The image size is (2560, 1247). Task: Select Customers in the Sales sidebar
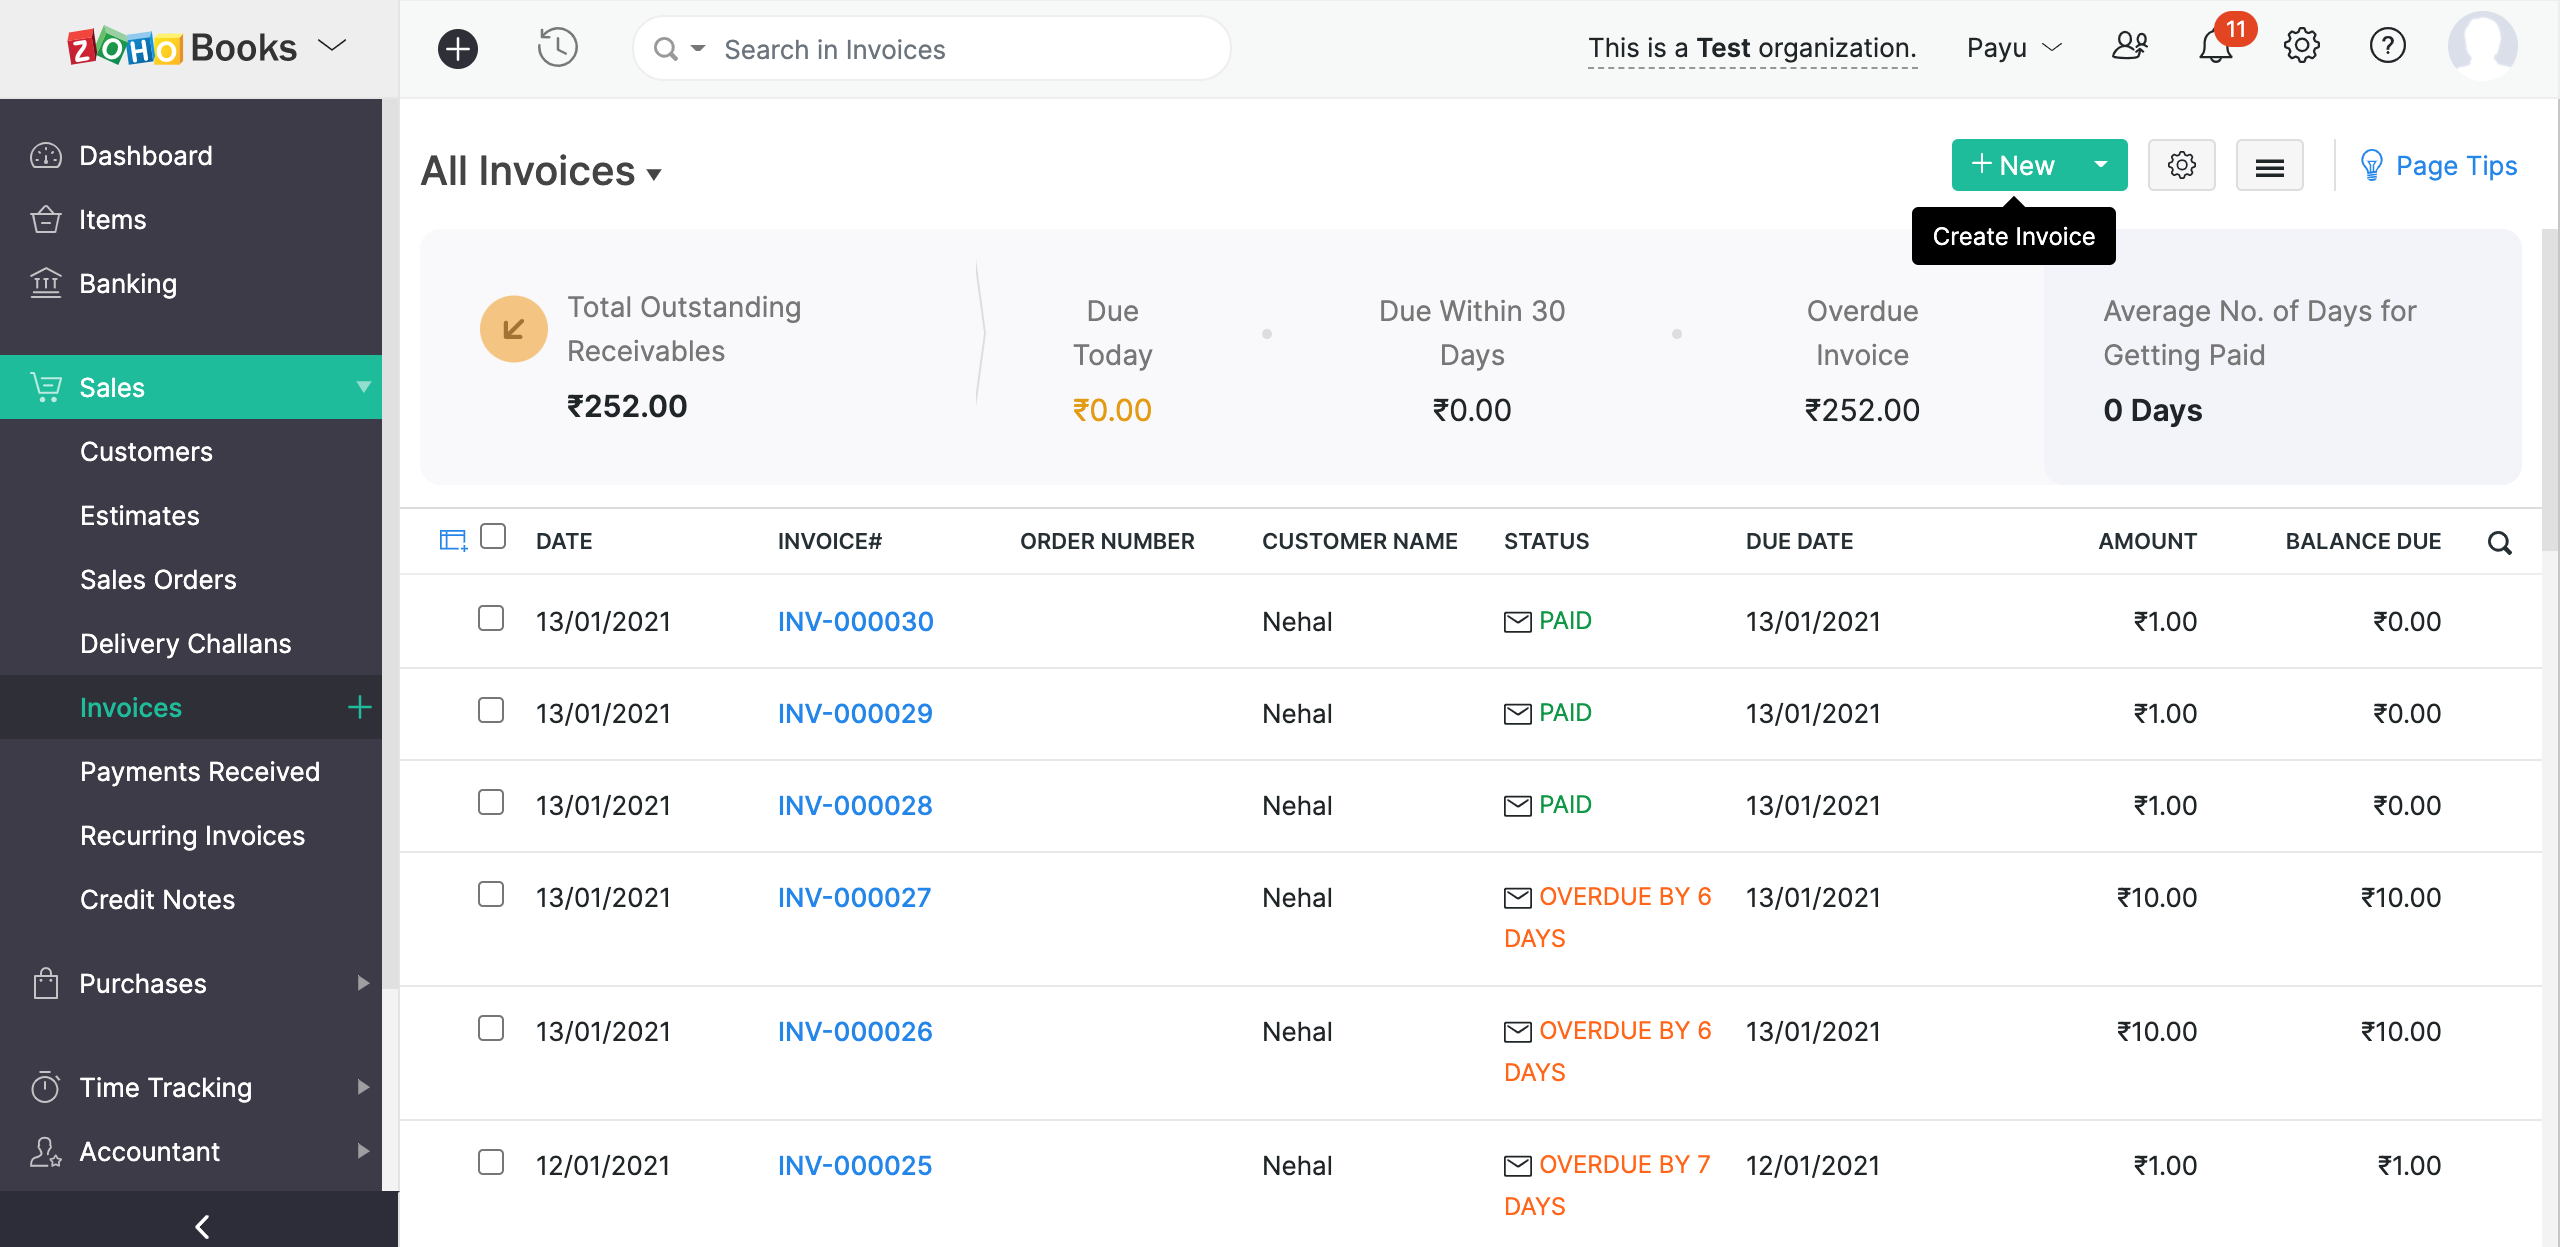pyautogui.click(x=146, y=452)
